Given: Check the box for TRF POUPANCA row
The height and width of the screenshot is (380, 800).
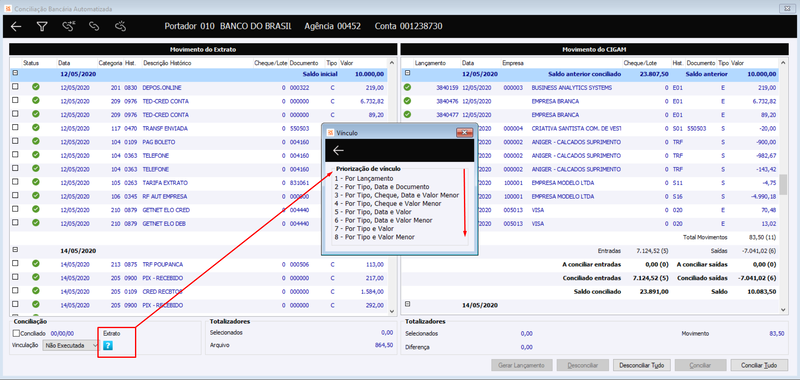Looking at the screenshot, I should pyautogui.click(x=15, y=264).
